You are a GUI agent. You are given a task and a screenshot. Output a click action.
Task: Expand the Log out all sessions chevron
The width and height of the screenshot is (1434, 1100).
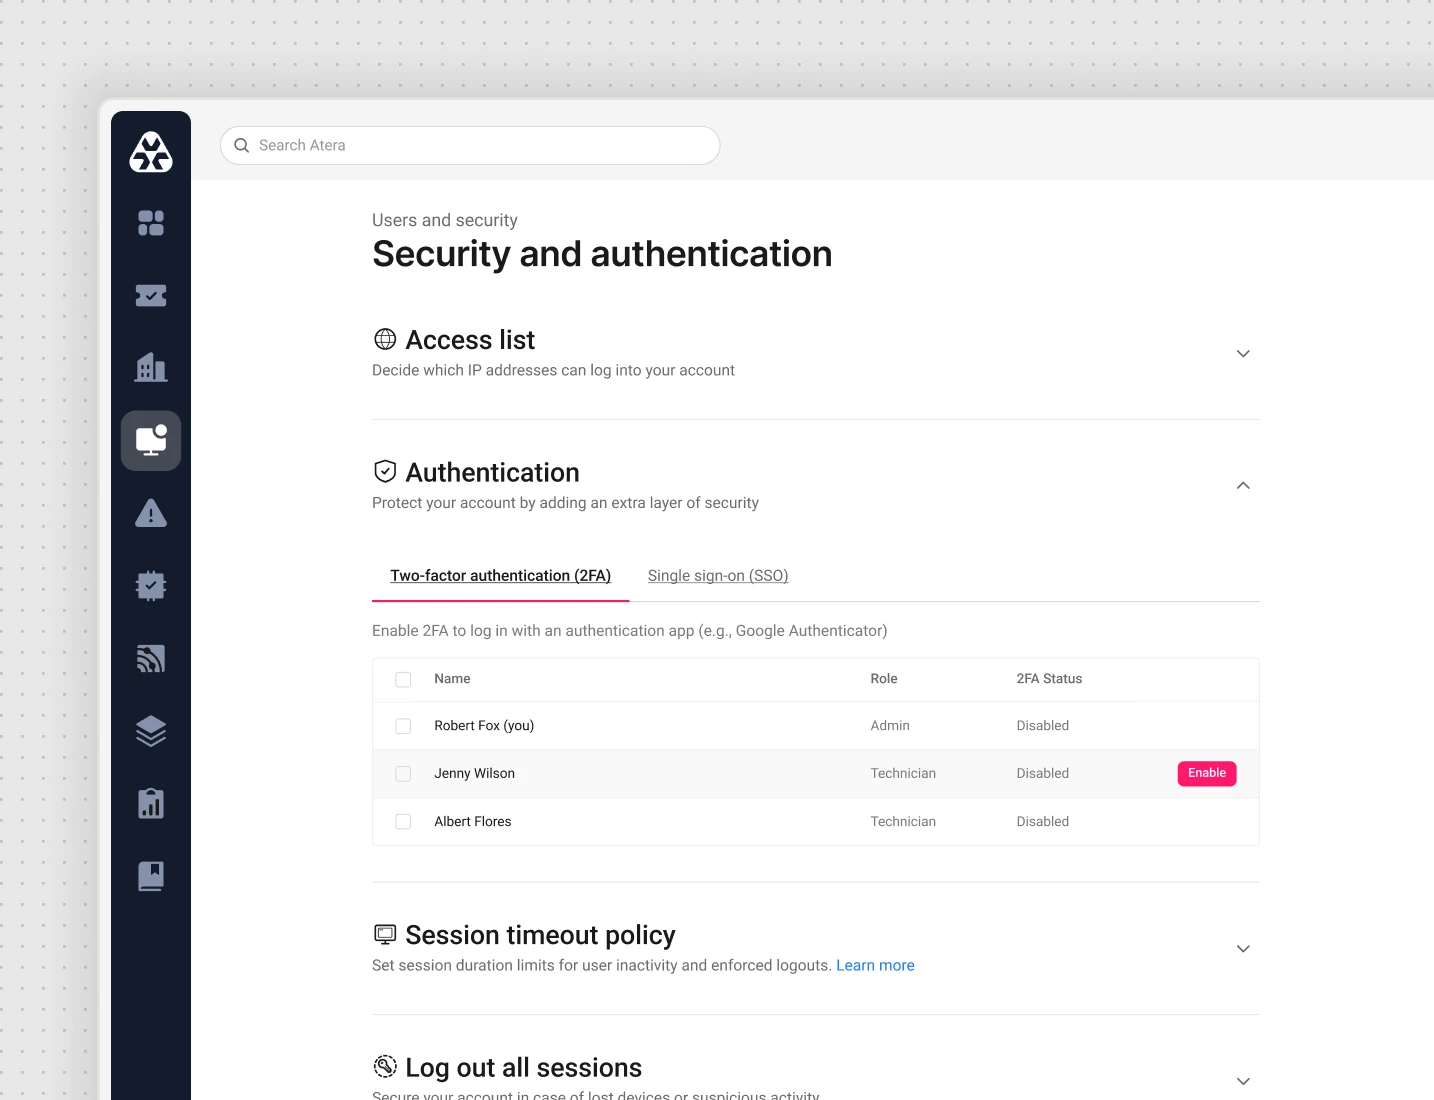pyautogui.click(x=1243, y=1081)
